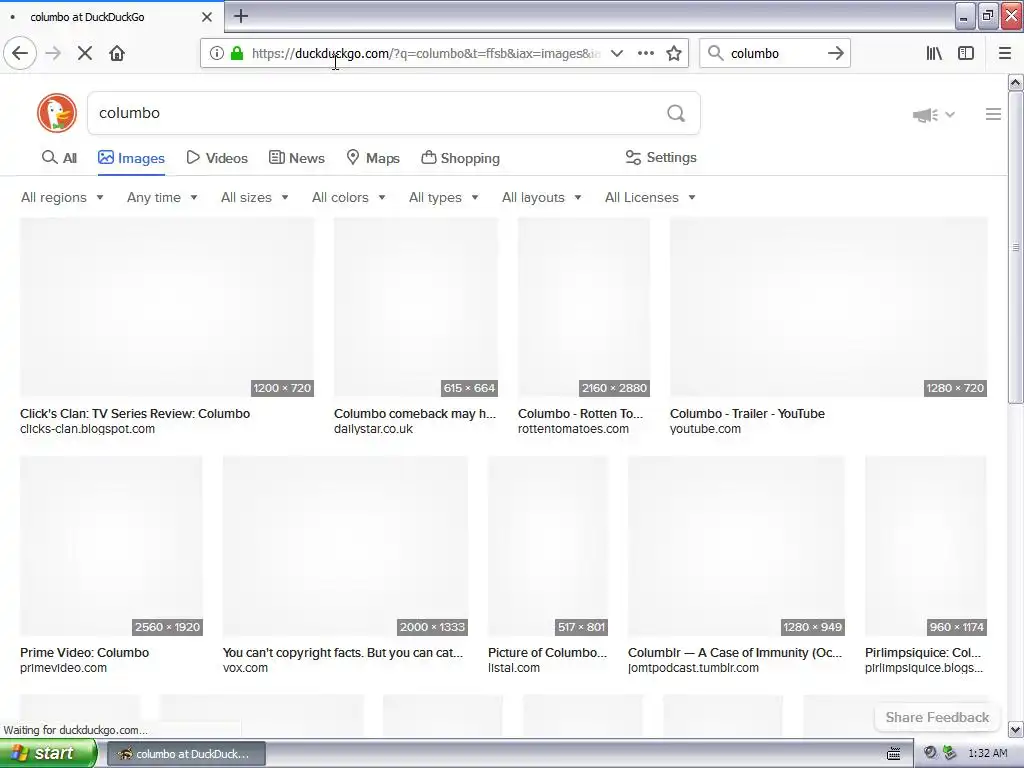Click the address bar URL
Screen dimensions: 1024x768
426,53
